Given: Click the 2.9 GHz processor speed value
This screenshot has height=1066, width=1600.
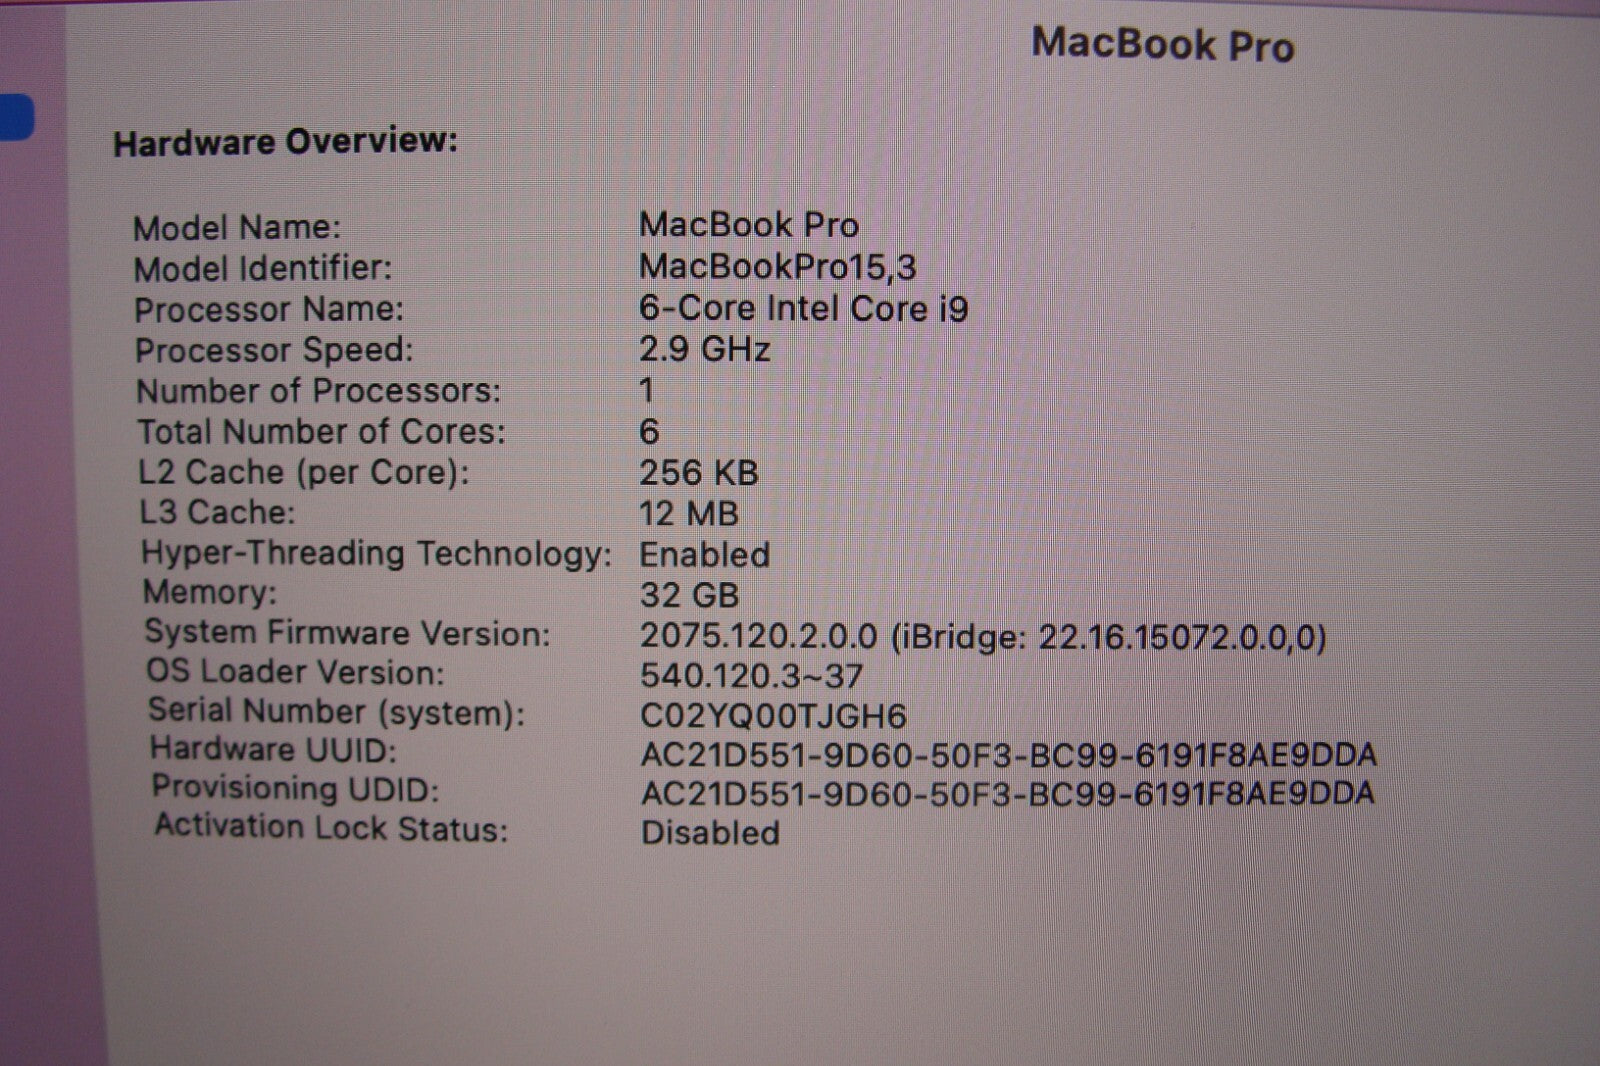Looking at the screenshot, I should [705, 349].
